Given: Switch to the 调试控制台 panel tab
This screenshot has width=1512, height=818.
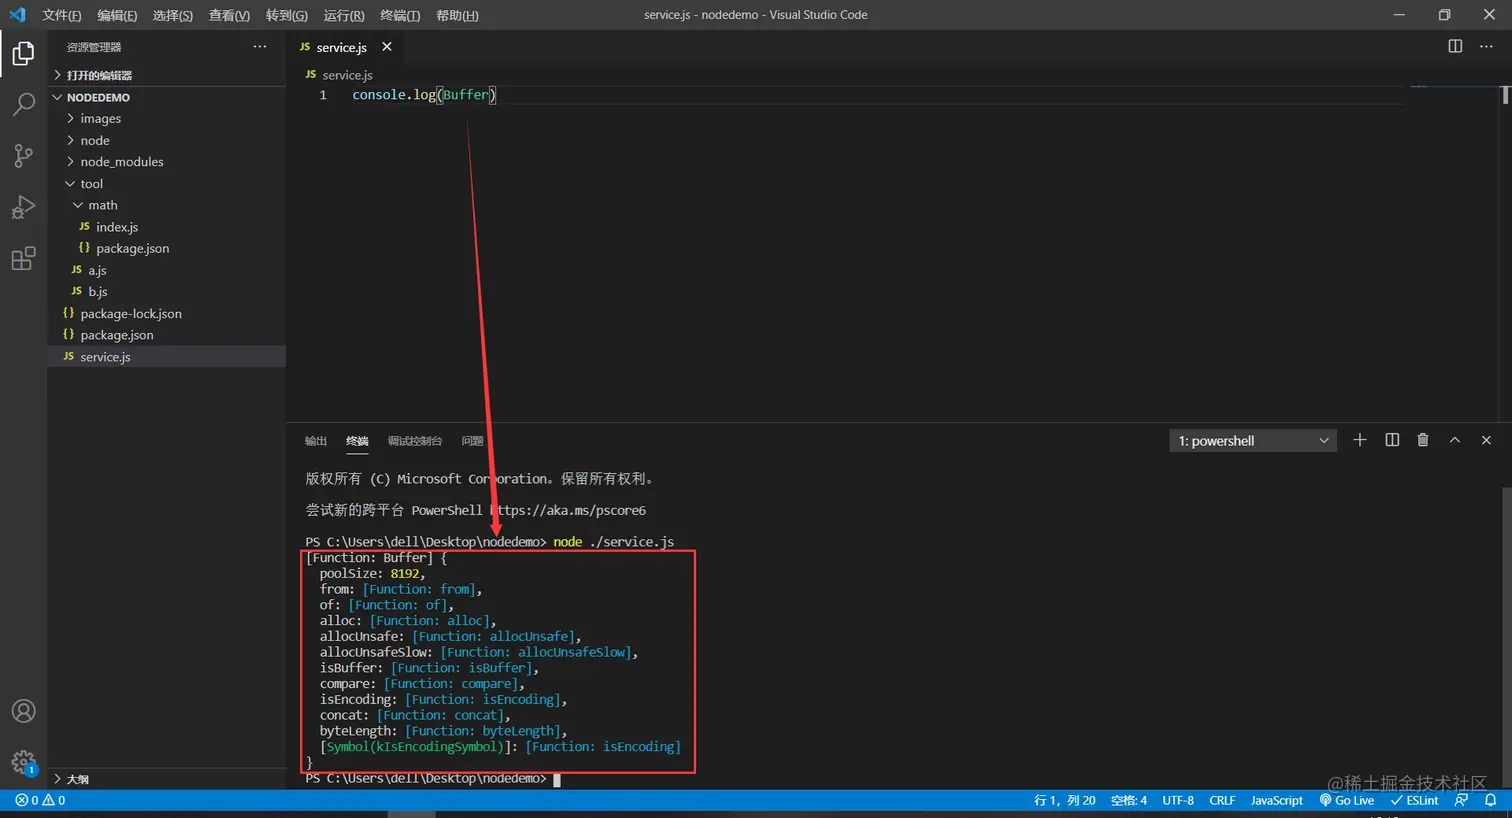Looking at the screenshot, I should tap(415, 441).
